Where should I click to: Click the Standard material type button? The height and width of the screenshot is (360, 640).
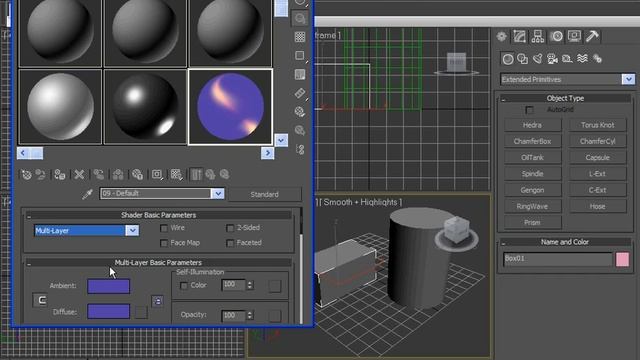click(x=264, y=194)
